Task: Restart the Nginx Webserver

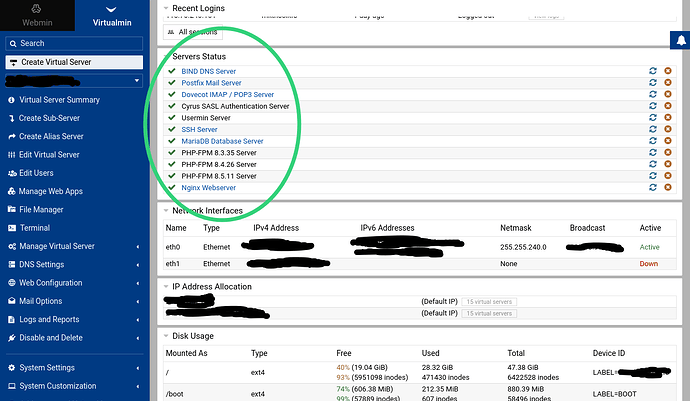Action: coord(653,188)
